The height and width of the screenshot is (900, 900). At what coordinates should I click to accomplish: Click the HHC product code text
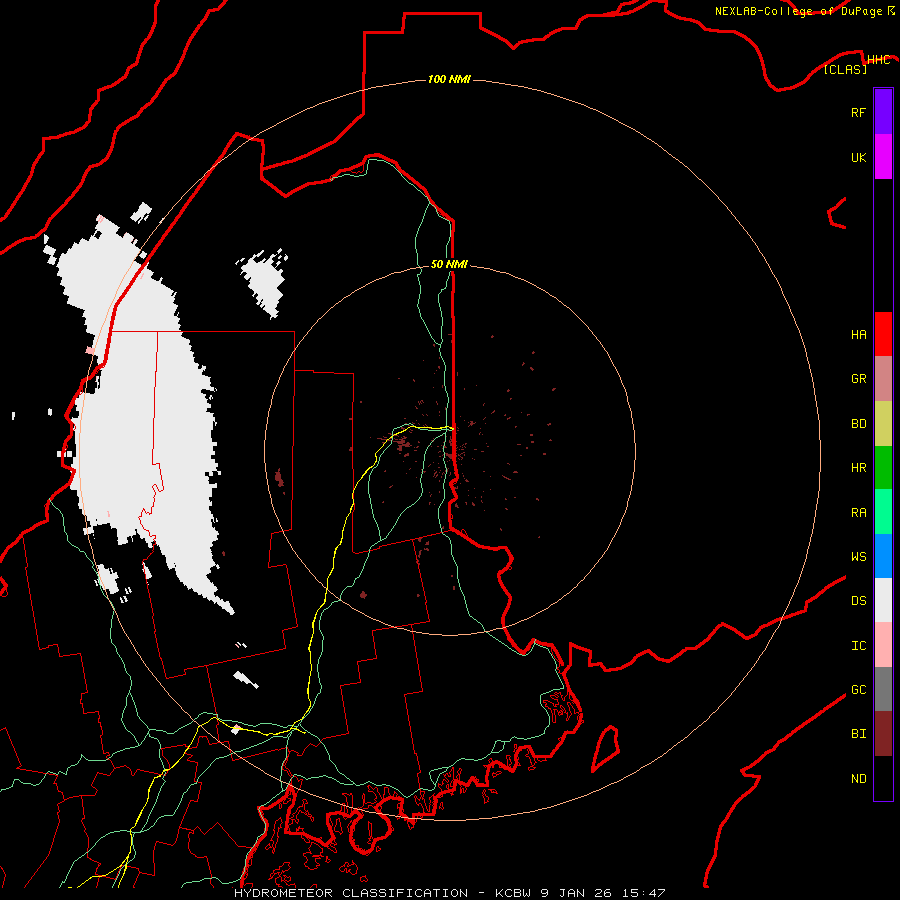pyautogui.click(x=878, y=60)
